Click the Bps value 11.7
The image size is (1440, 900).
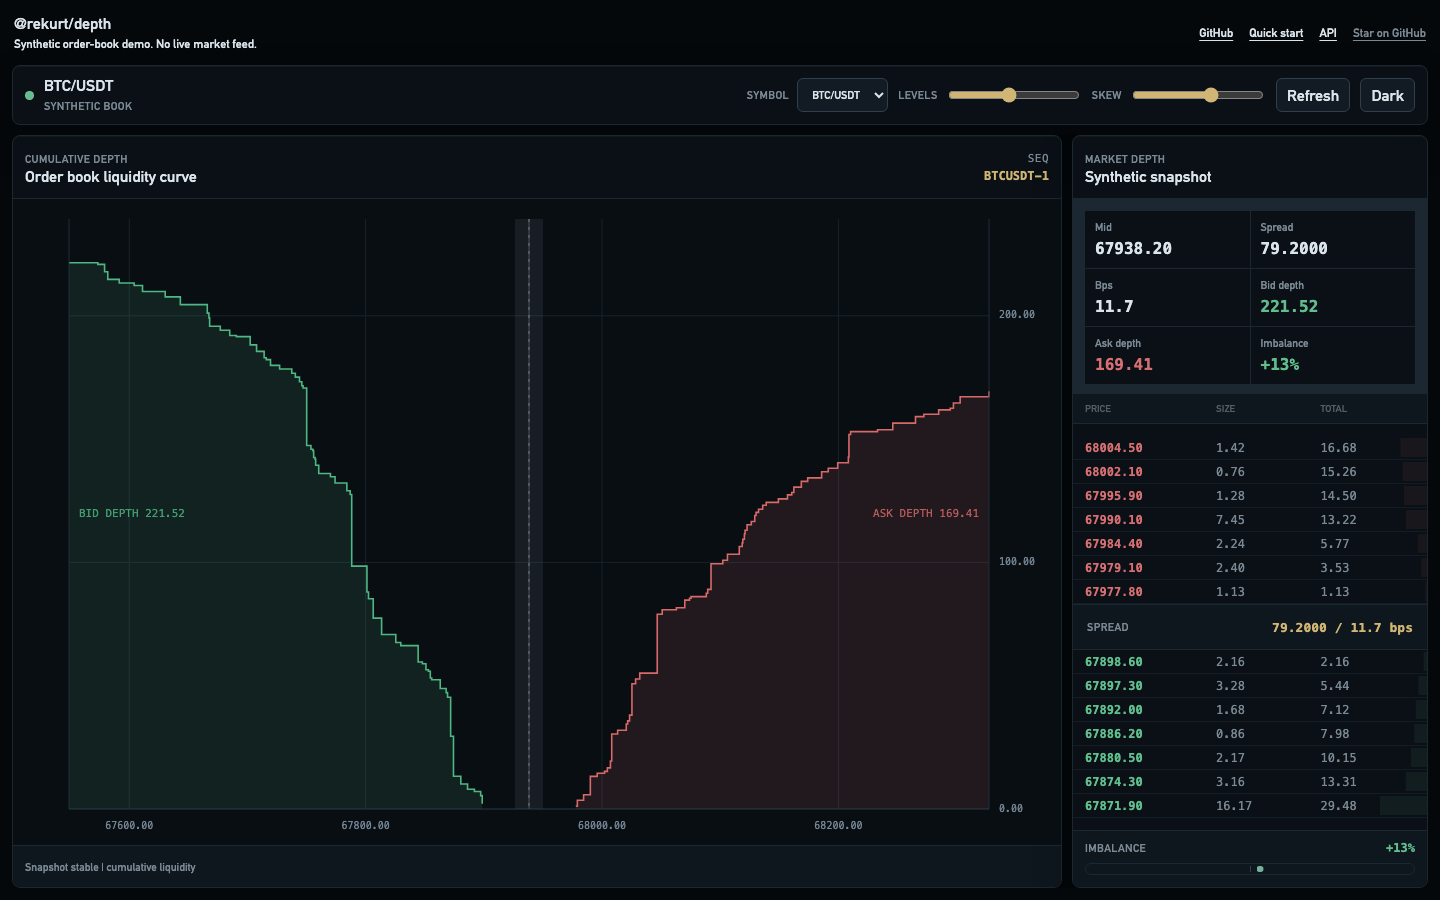point(1114,306)
